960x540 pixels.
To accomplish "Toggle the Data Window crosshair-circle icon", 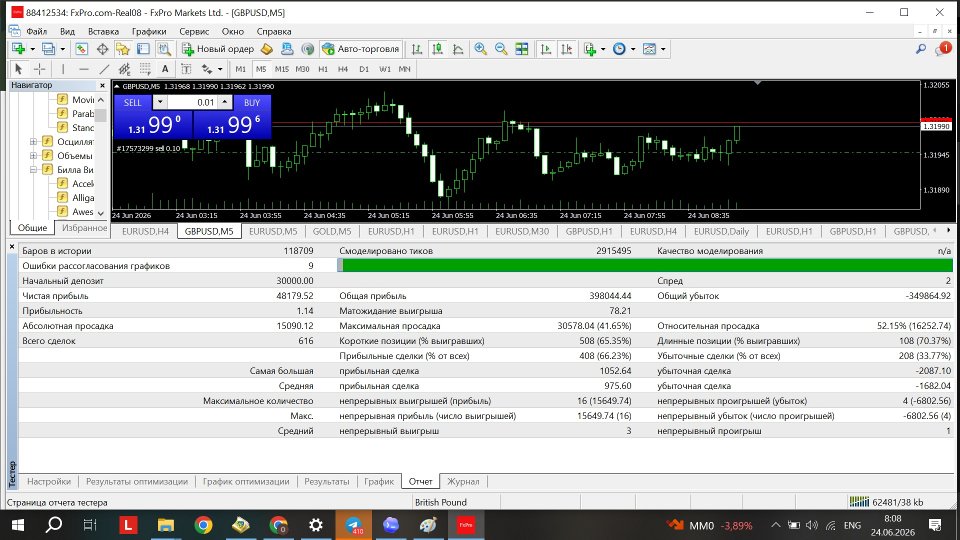I will (102, 49).
